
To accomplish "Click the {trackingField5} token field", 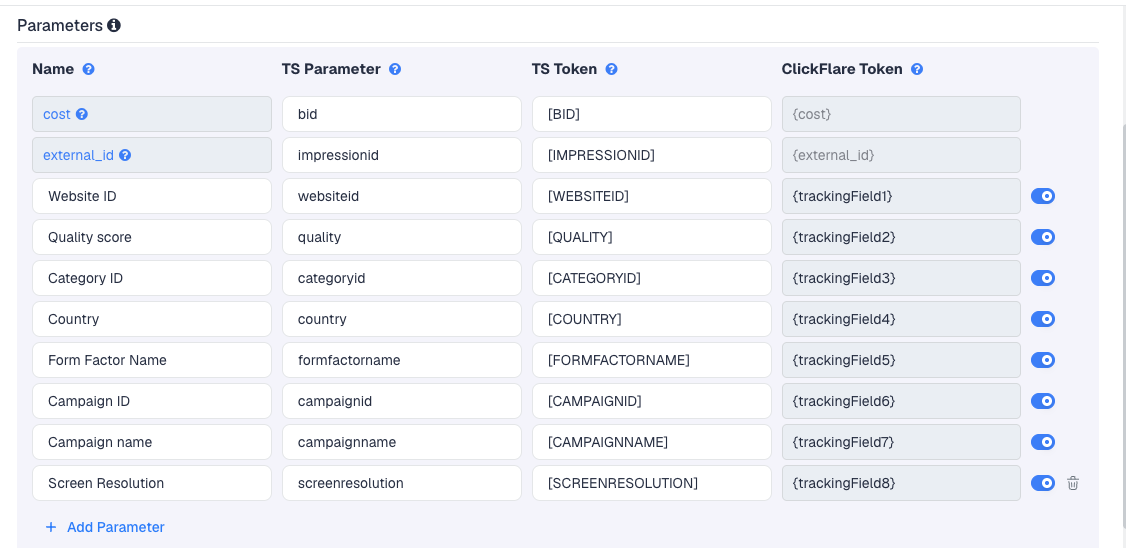I will [901, 360].
